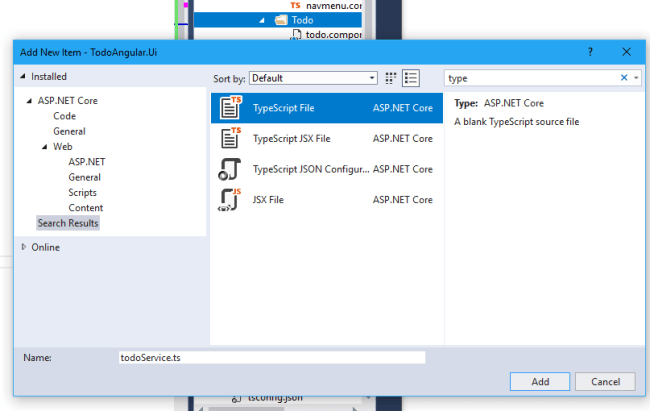Viewport: 650px width, 411px height.
Task: Select the TypeScript JSX File icon
Action: point(230,138)
